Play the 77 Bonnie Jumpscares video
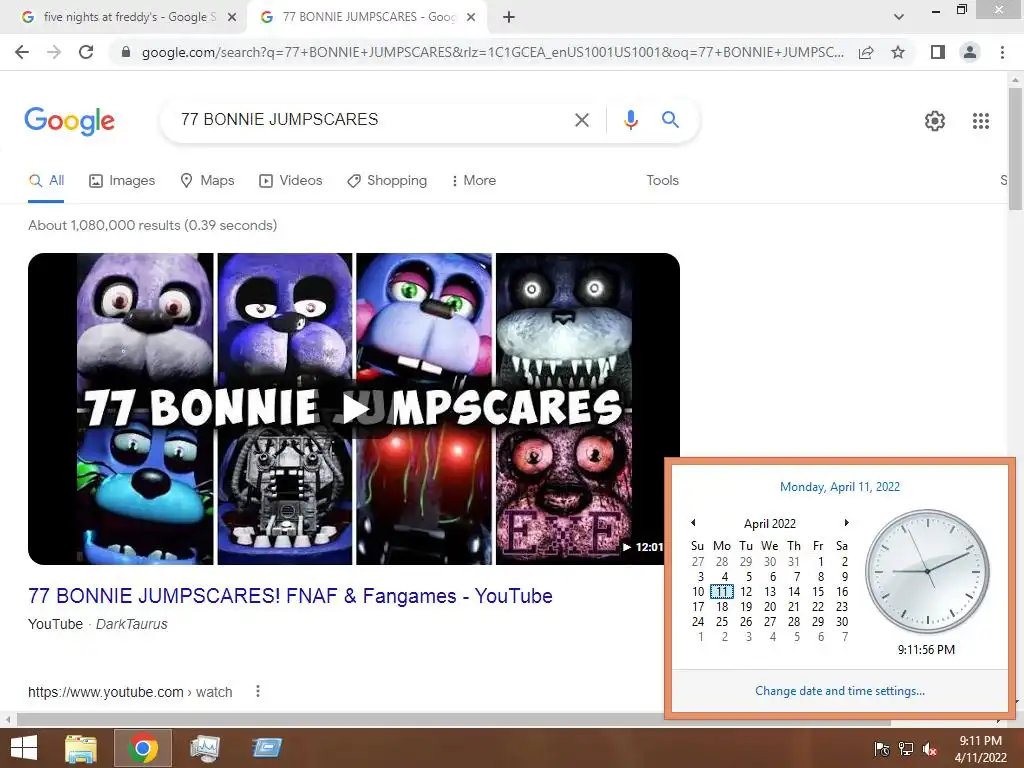Screen dimensions: 1024x768 click(x=354, y=409)
